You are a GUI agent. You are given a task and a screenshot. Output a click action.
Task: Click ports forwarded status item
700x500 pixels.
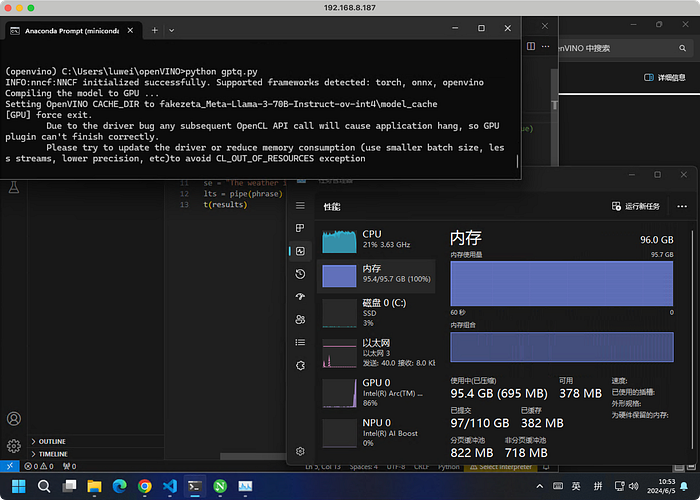pyautogui.click(x=69, y=466)
